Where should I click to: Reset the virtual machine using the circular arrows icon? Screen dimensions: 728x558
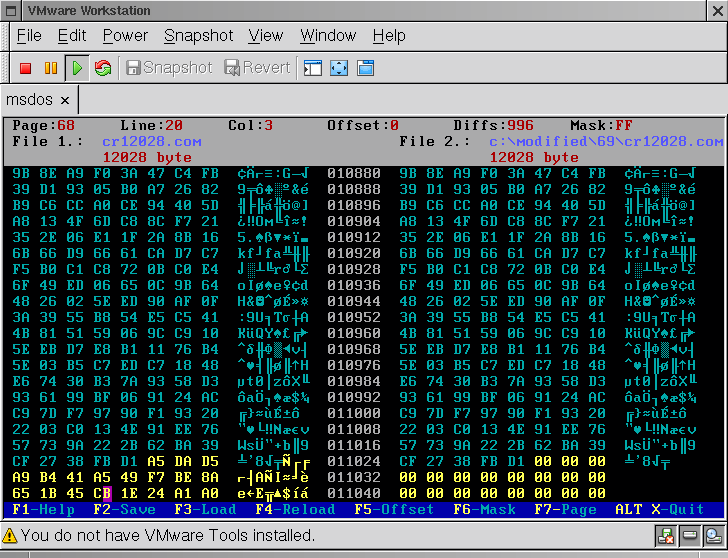102,68
